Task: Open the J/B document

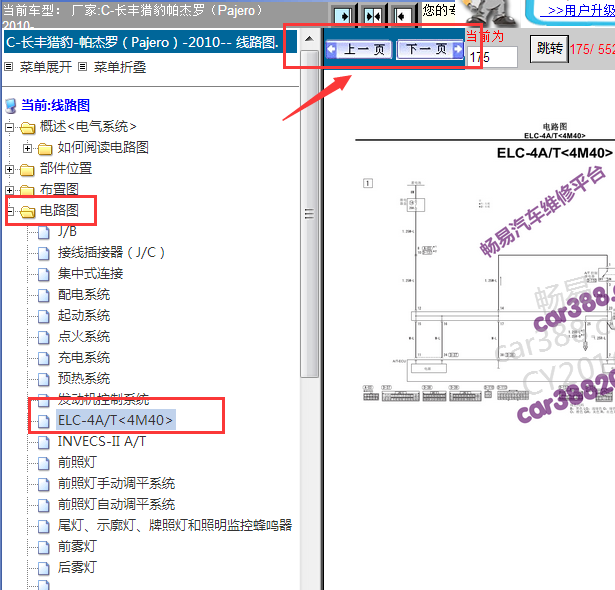Action: pos(67,231)
